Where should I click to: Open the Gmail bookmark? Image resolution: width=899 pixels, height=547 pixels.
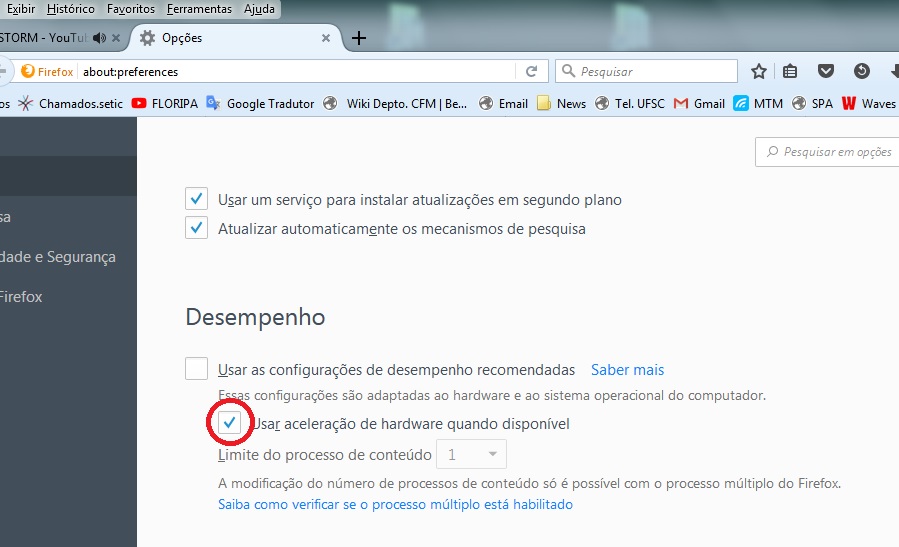pos(699,103)
